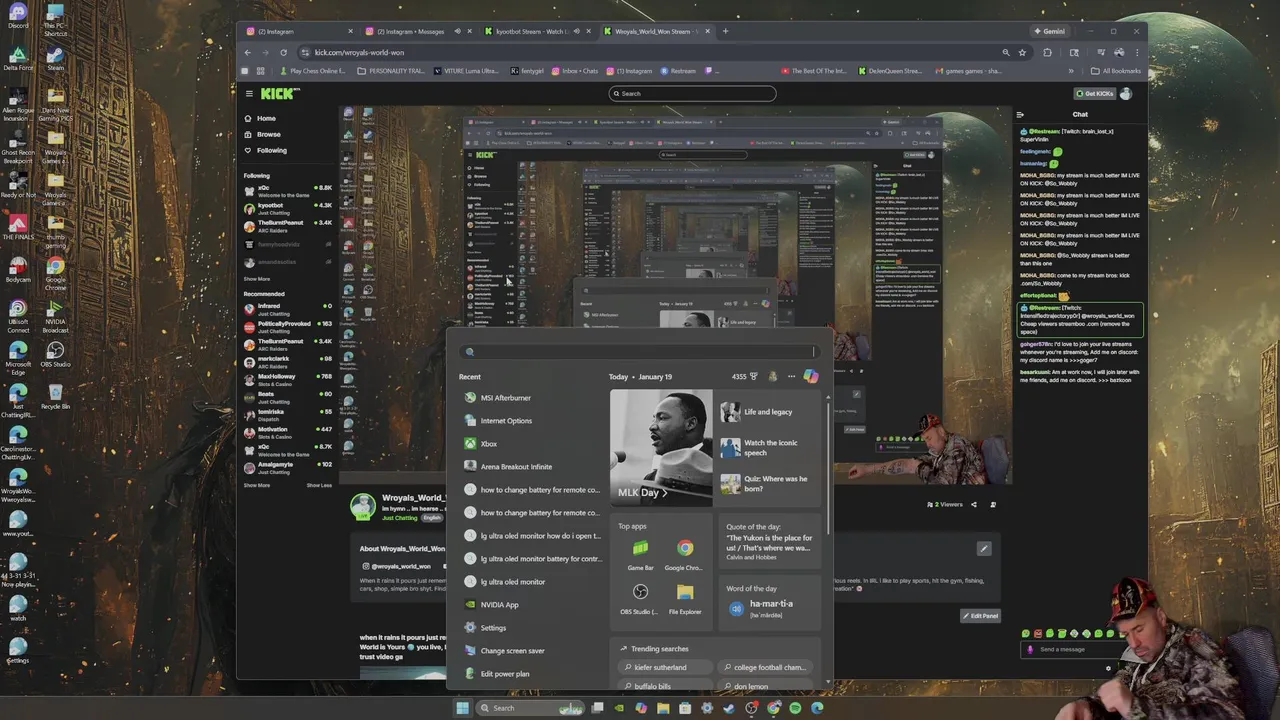
Task: Show more recommended channels in Kick
Action: point(256,485)
